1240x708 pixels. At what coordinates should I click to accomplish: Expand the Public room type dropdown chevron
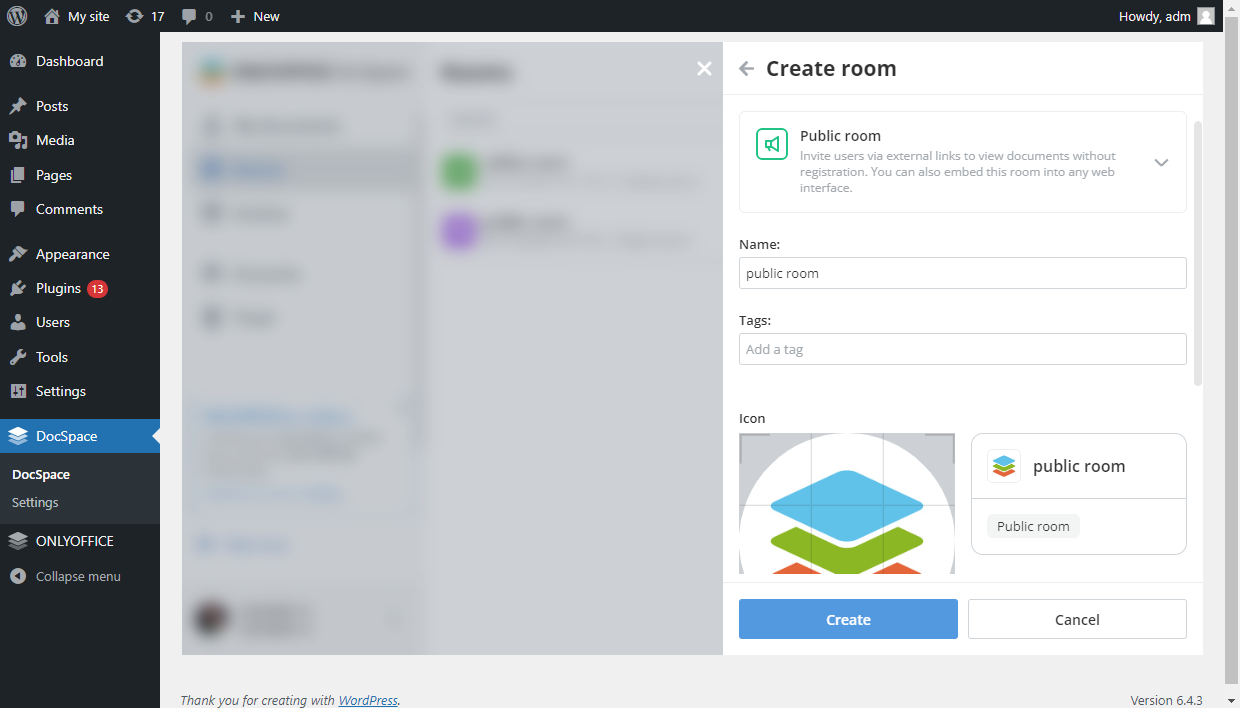(x=1160, y=162)
